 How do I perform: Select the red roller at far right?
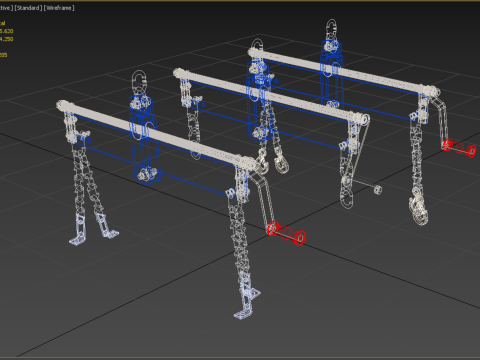(x=459, y=148)
